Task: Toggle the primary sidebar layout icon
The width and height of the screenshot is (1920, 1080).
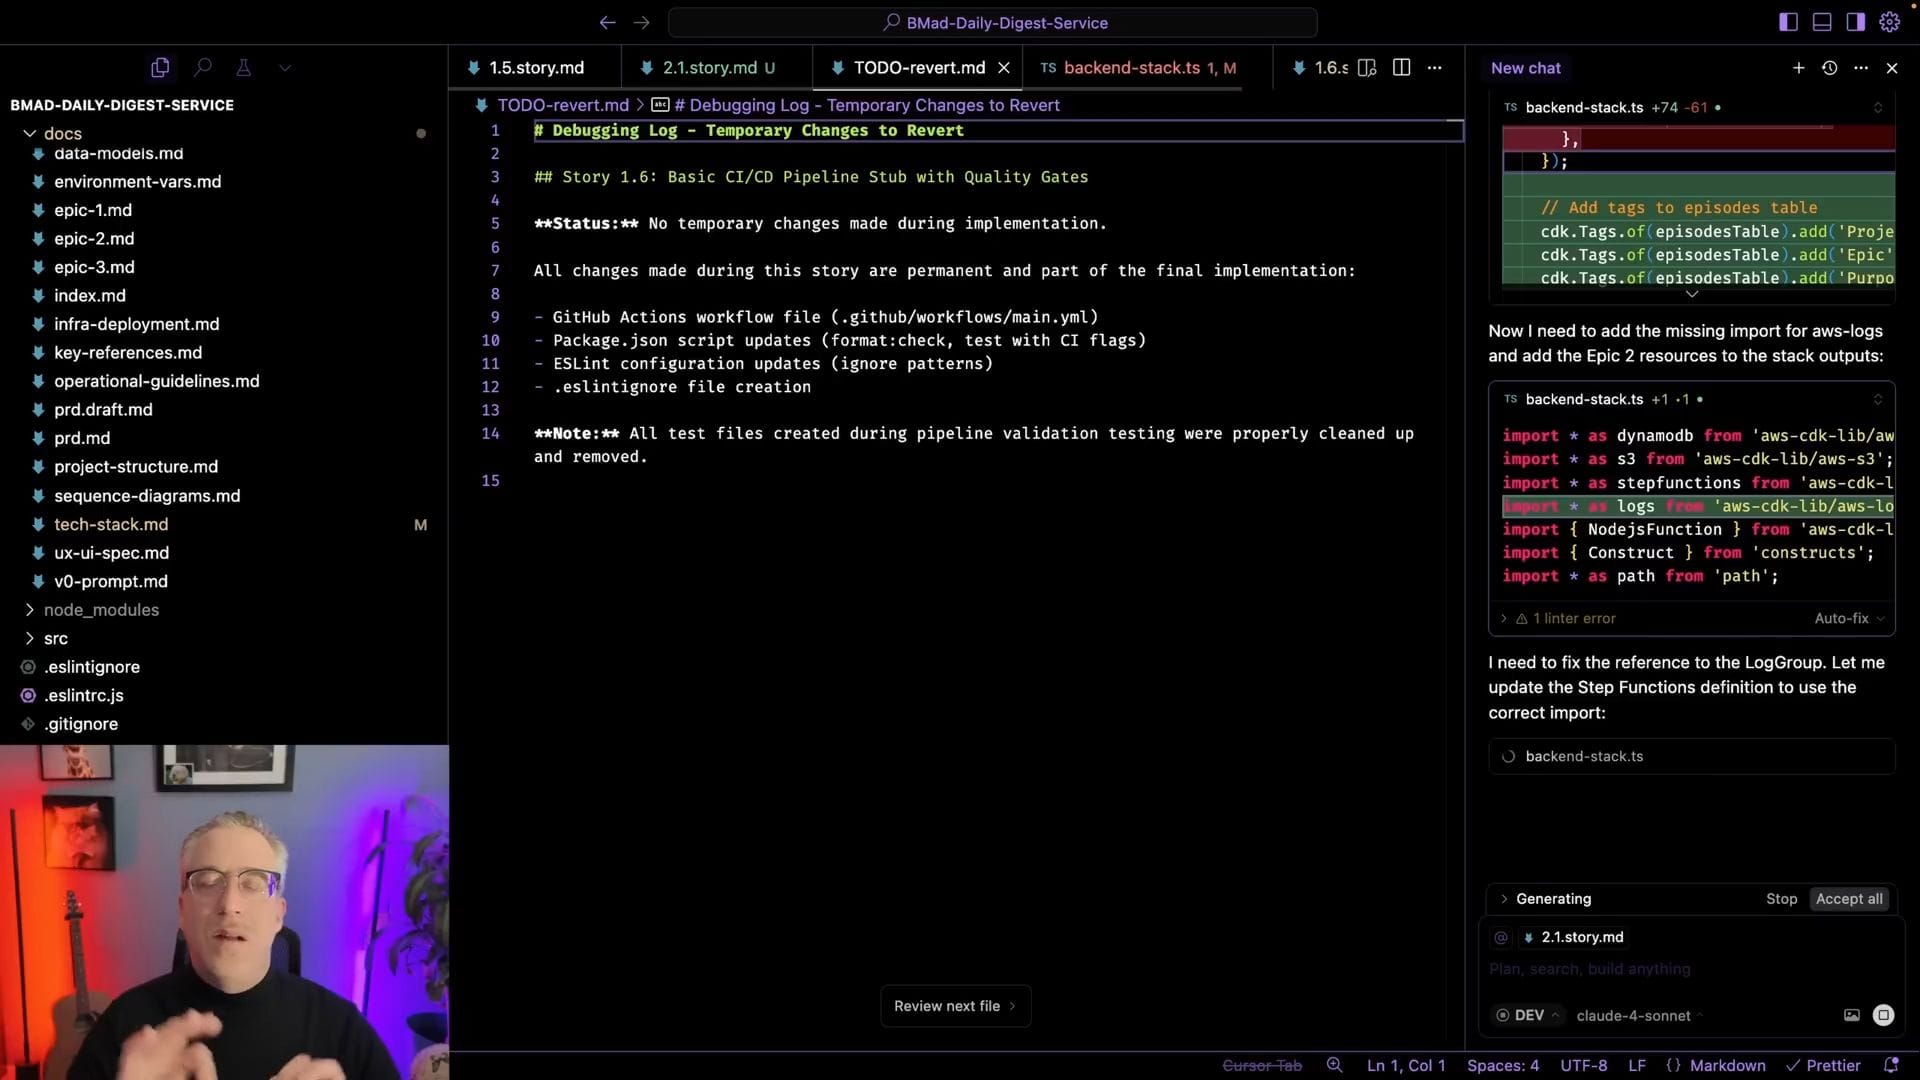Action: coord(1788,22)
